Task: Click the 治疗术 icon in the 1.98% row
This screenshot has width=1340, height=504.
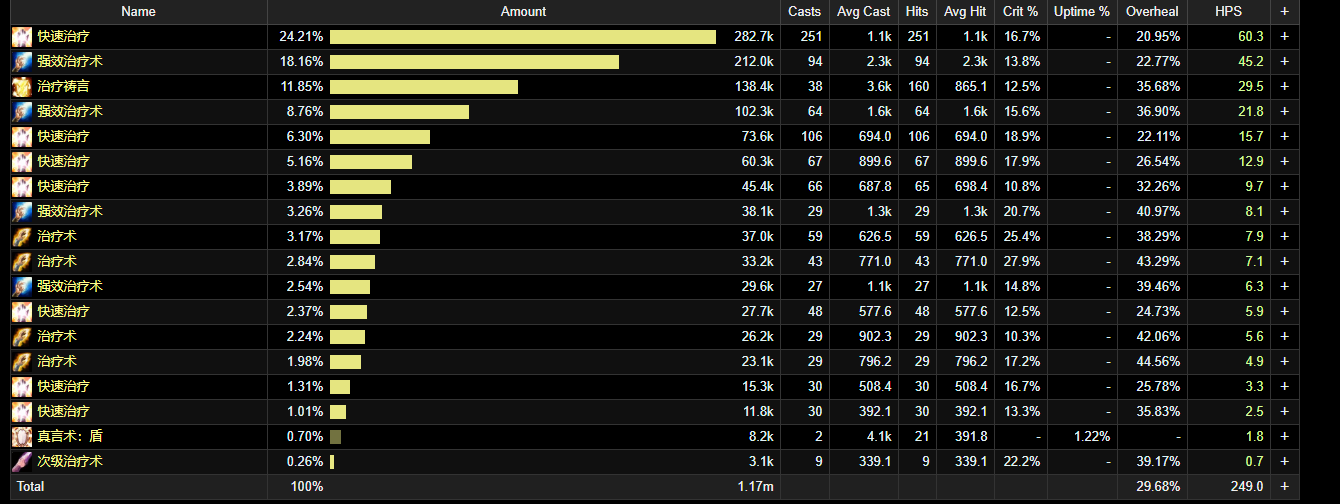Action: (x=21, y=362)
